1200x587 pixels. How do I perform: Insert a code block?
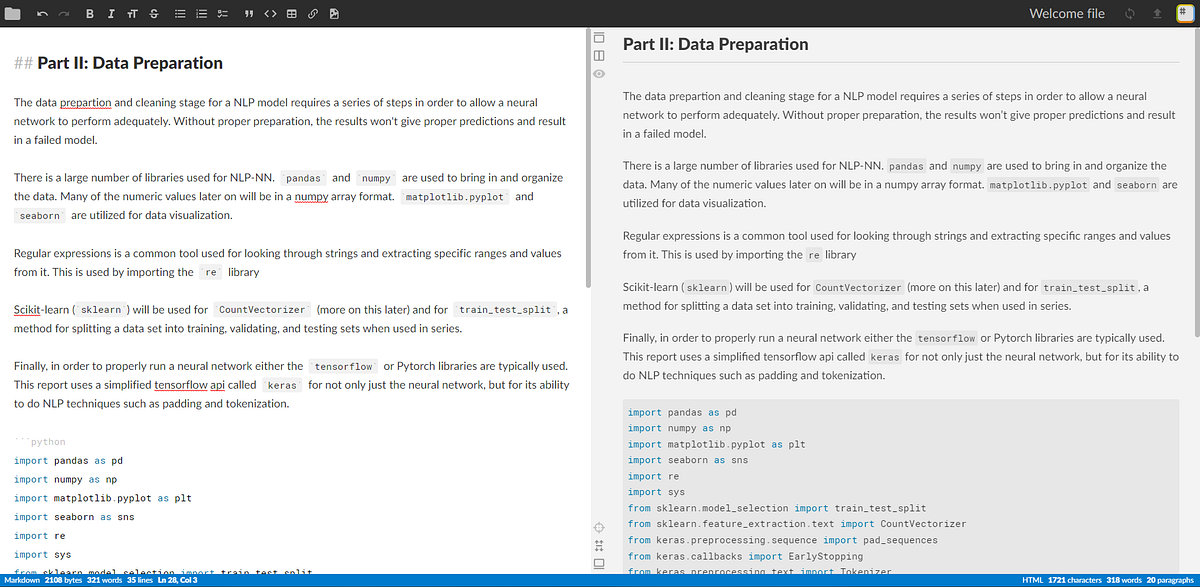(269, 13)
